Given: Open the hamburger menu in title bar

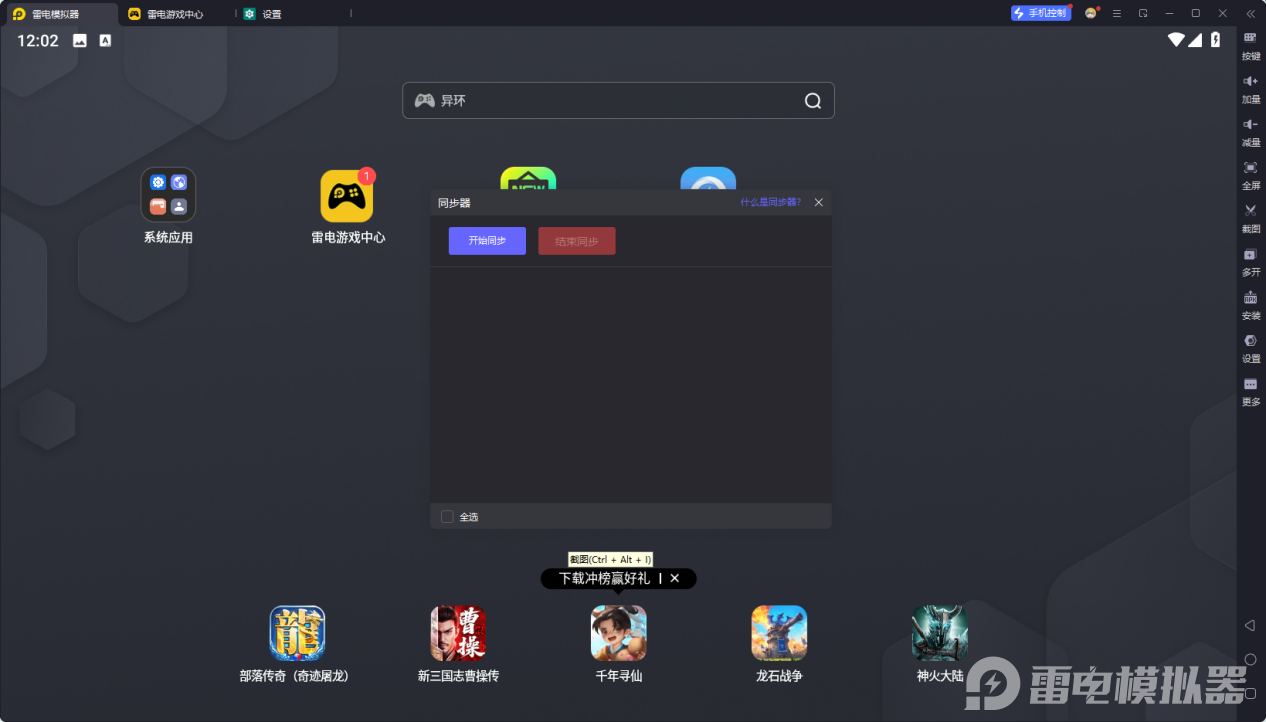Looking at the screenshot, I should click(1117, 13).
